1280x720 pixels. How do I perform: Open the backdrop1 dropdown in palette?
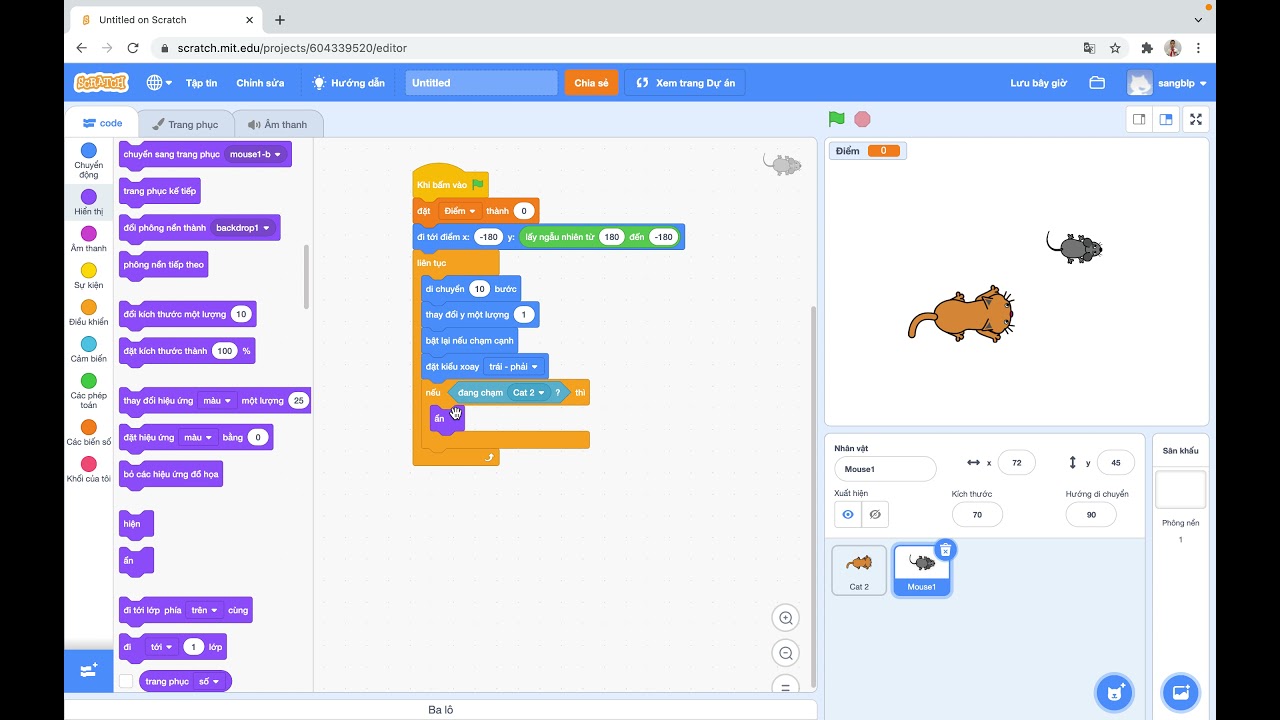(242, 228)
